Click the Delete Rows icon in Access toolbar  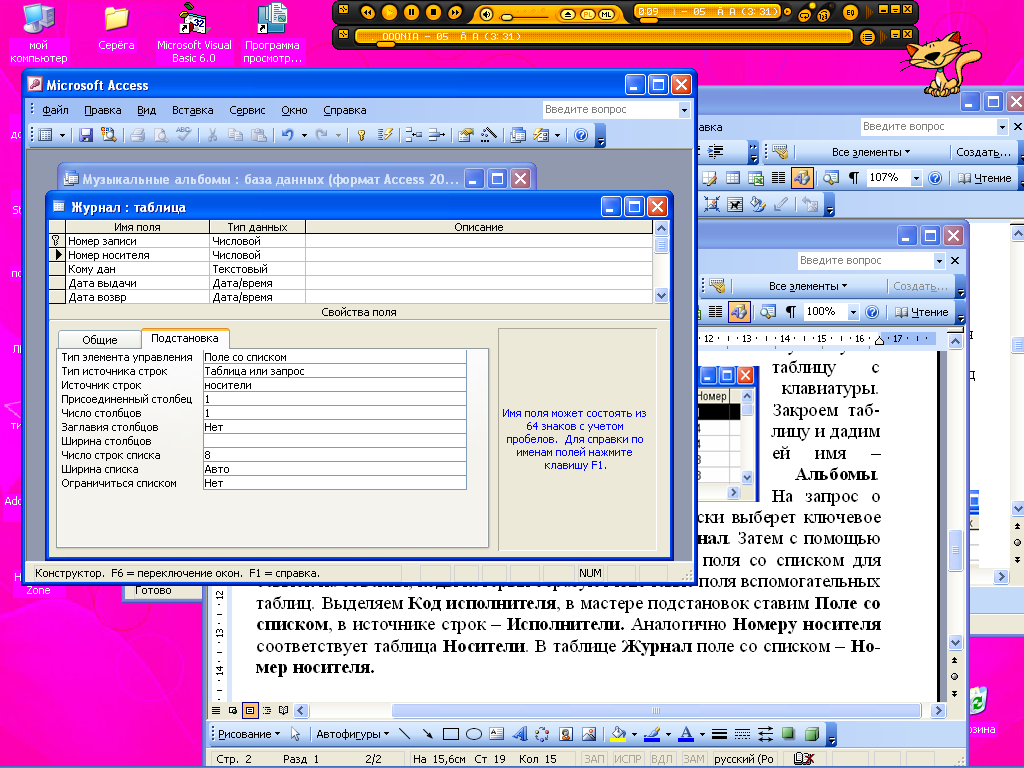pos(436,135)
